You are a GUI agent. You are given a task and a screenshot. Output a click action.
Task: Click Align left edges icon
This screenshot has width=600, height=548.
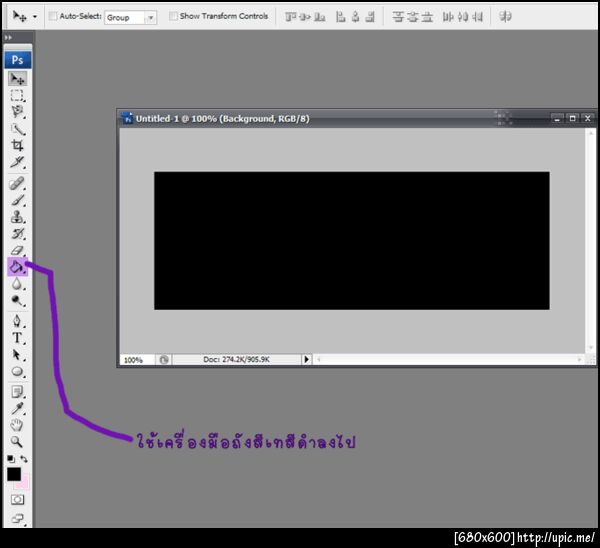(341, 17)
